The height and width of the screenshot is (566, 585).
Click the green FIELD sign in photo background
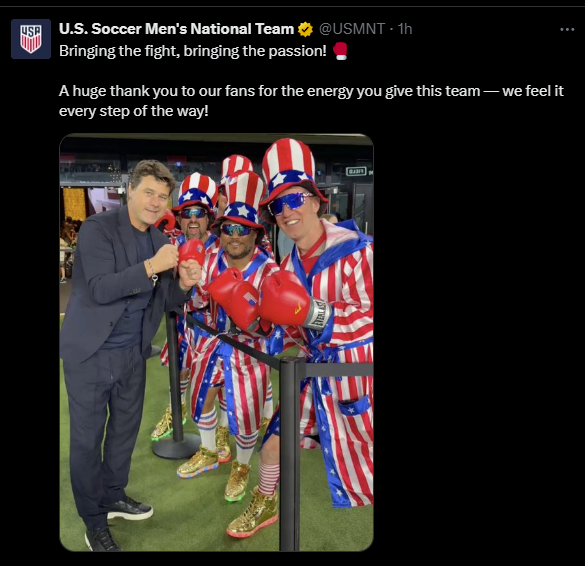[356, 171]
